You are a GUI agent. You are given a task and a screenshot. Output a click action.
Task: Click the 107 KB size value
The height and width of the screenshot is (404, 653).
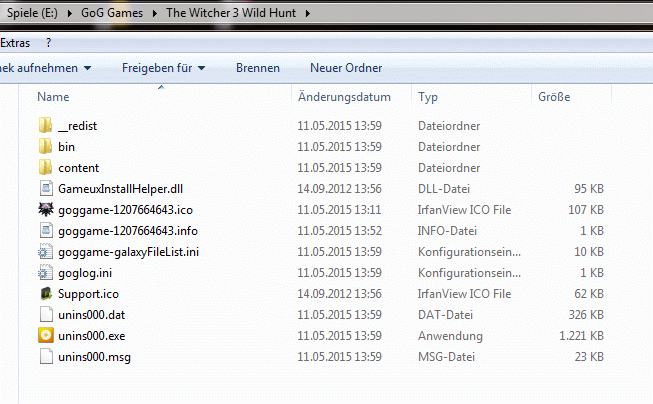pyautogui.click(x=586, y=209)
